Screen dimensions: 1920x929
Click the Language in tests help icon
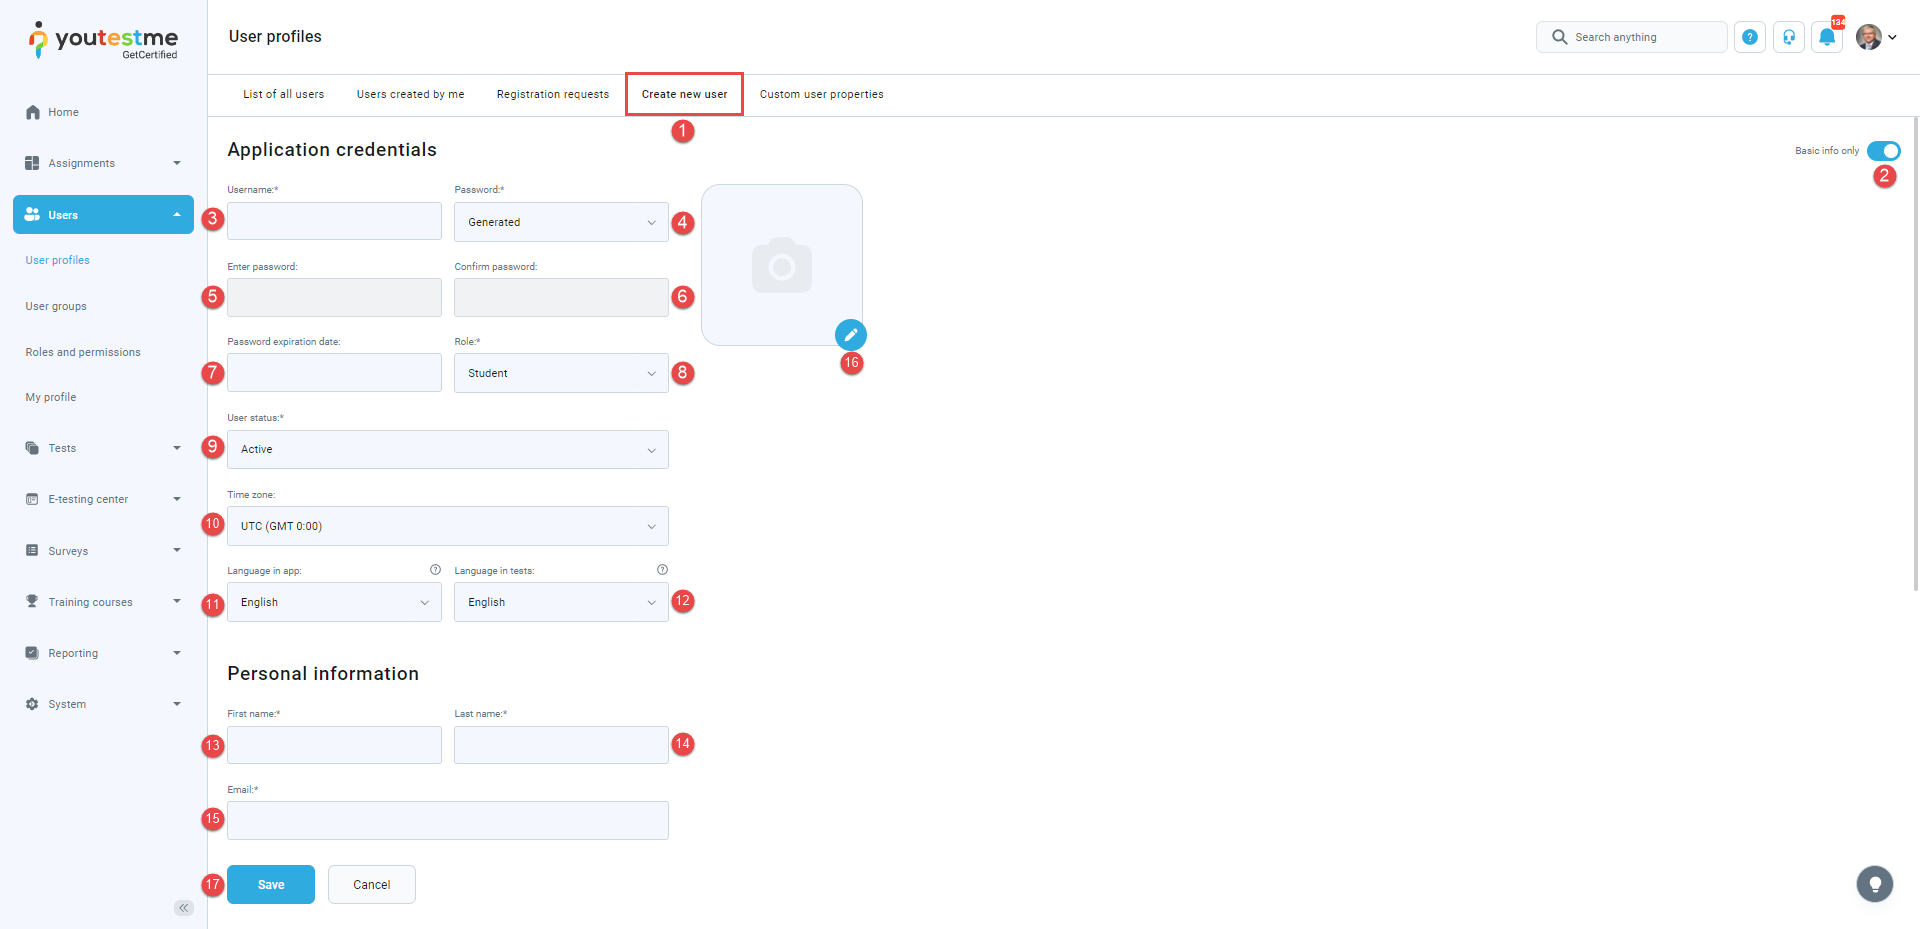coord(662,570)
